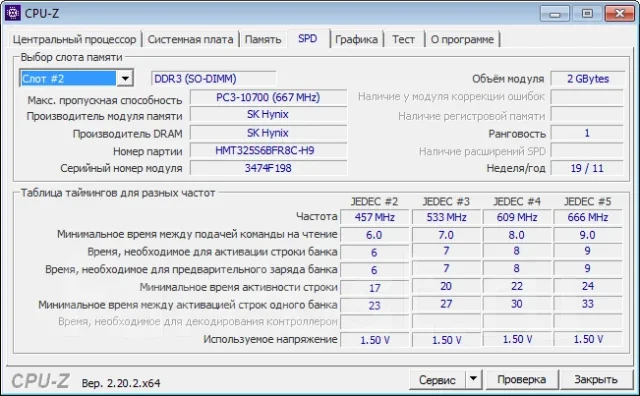Image resolution: width=640 pixels, height=396 pixels.
Task: Click the value 33 in bank cycle row
Action: tap(588, 304)
